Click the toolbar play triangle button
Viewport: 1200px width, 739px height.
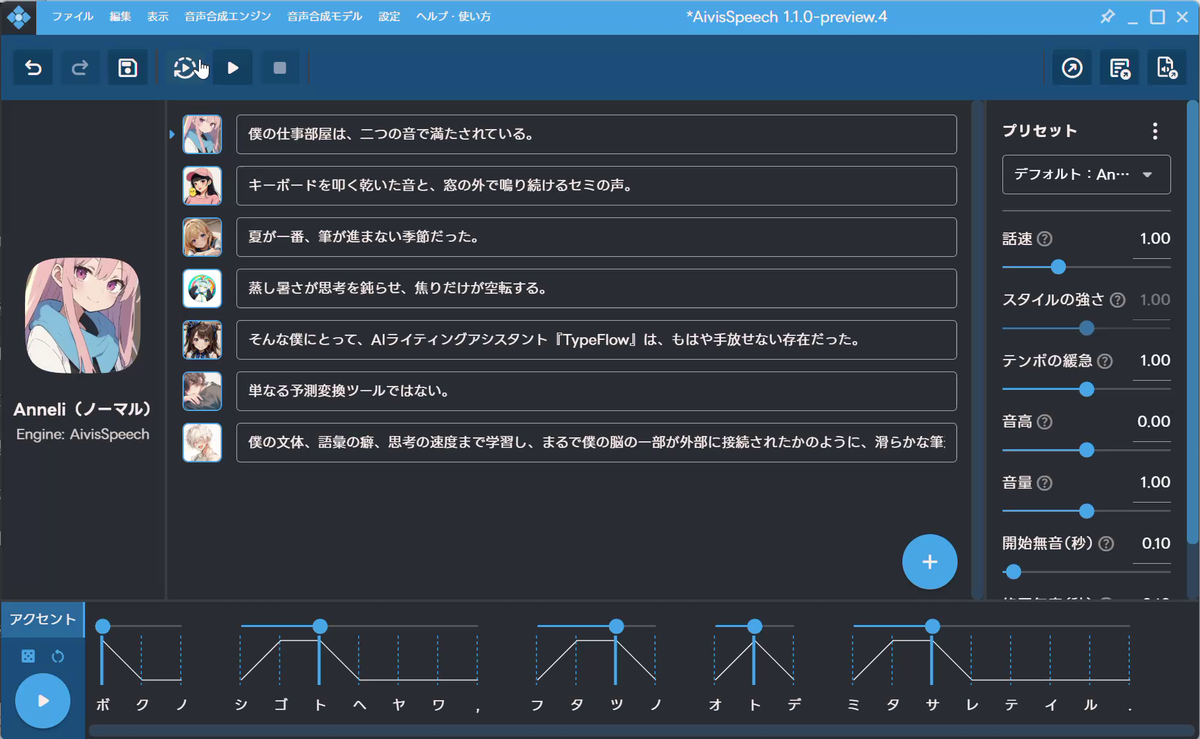[233, 68]
